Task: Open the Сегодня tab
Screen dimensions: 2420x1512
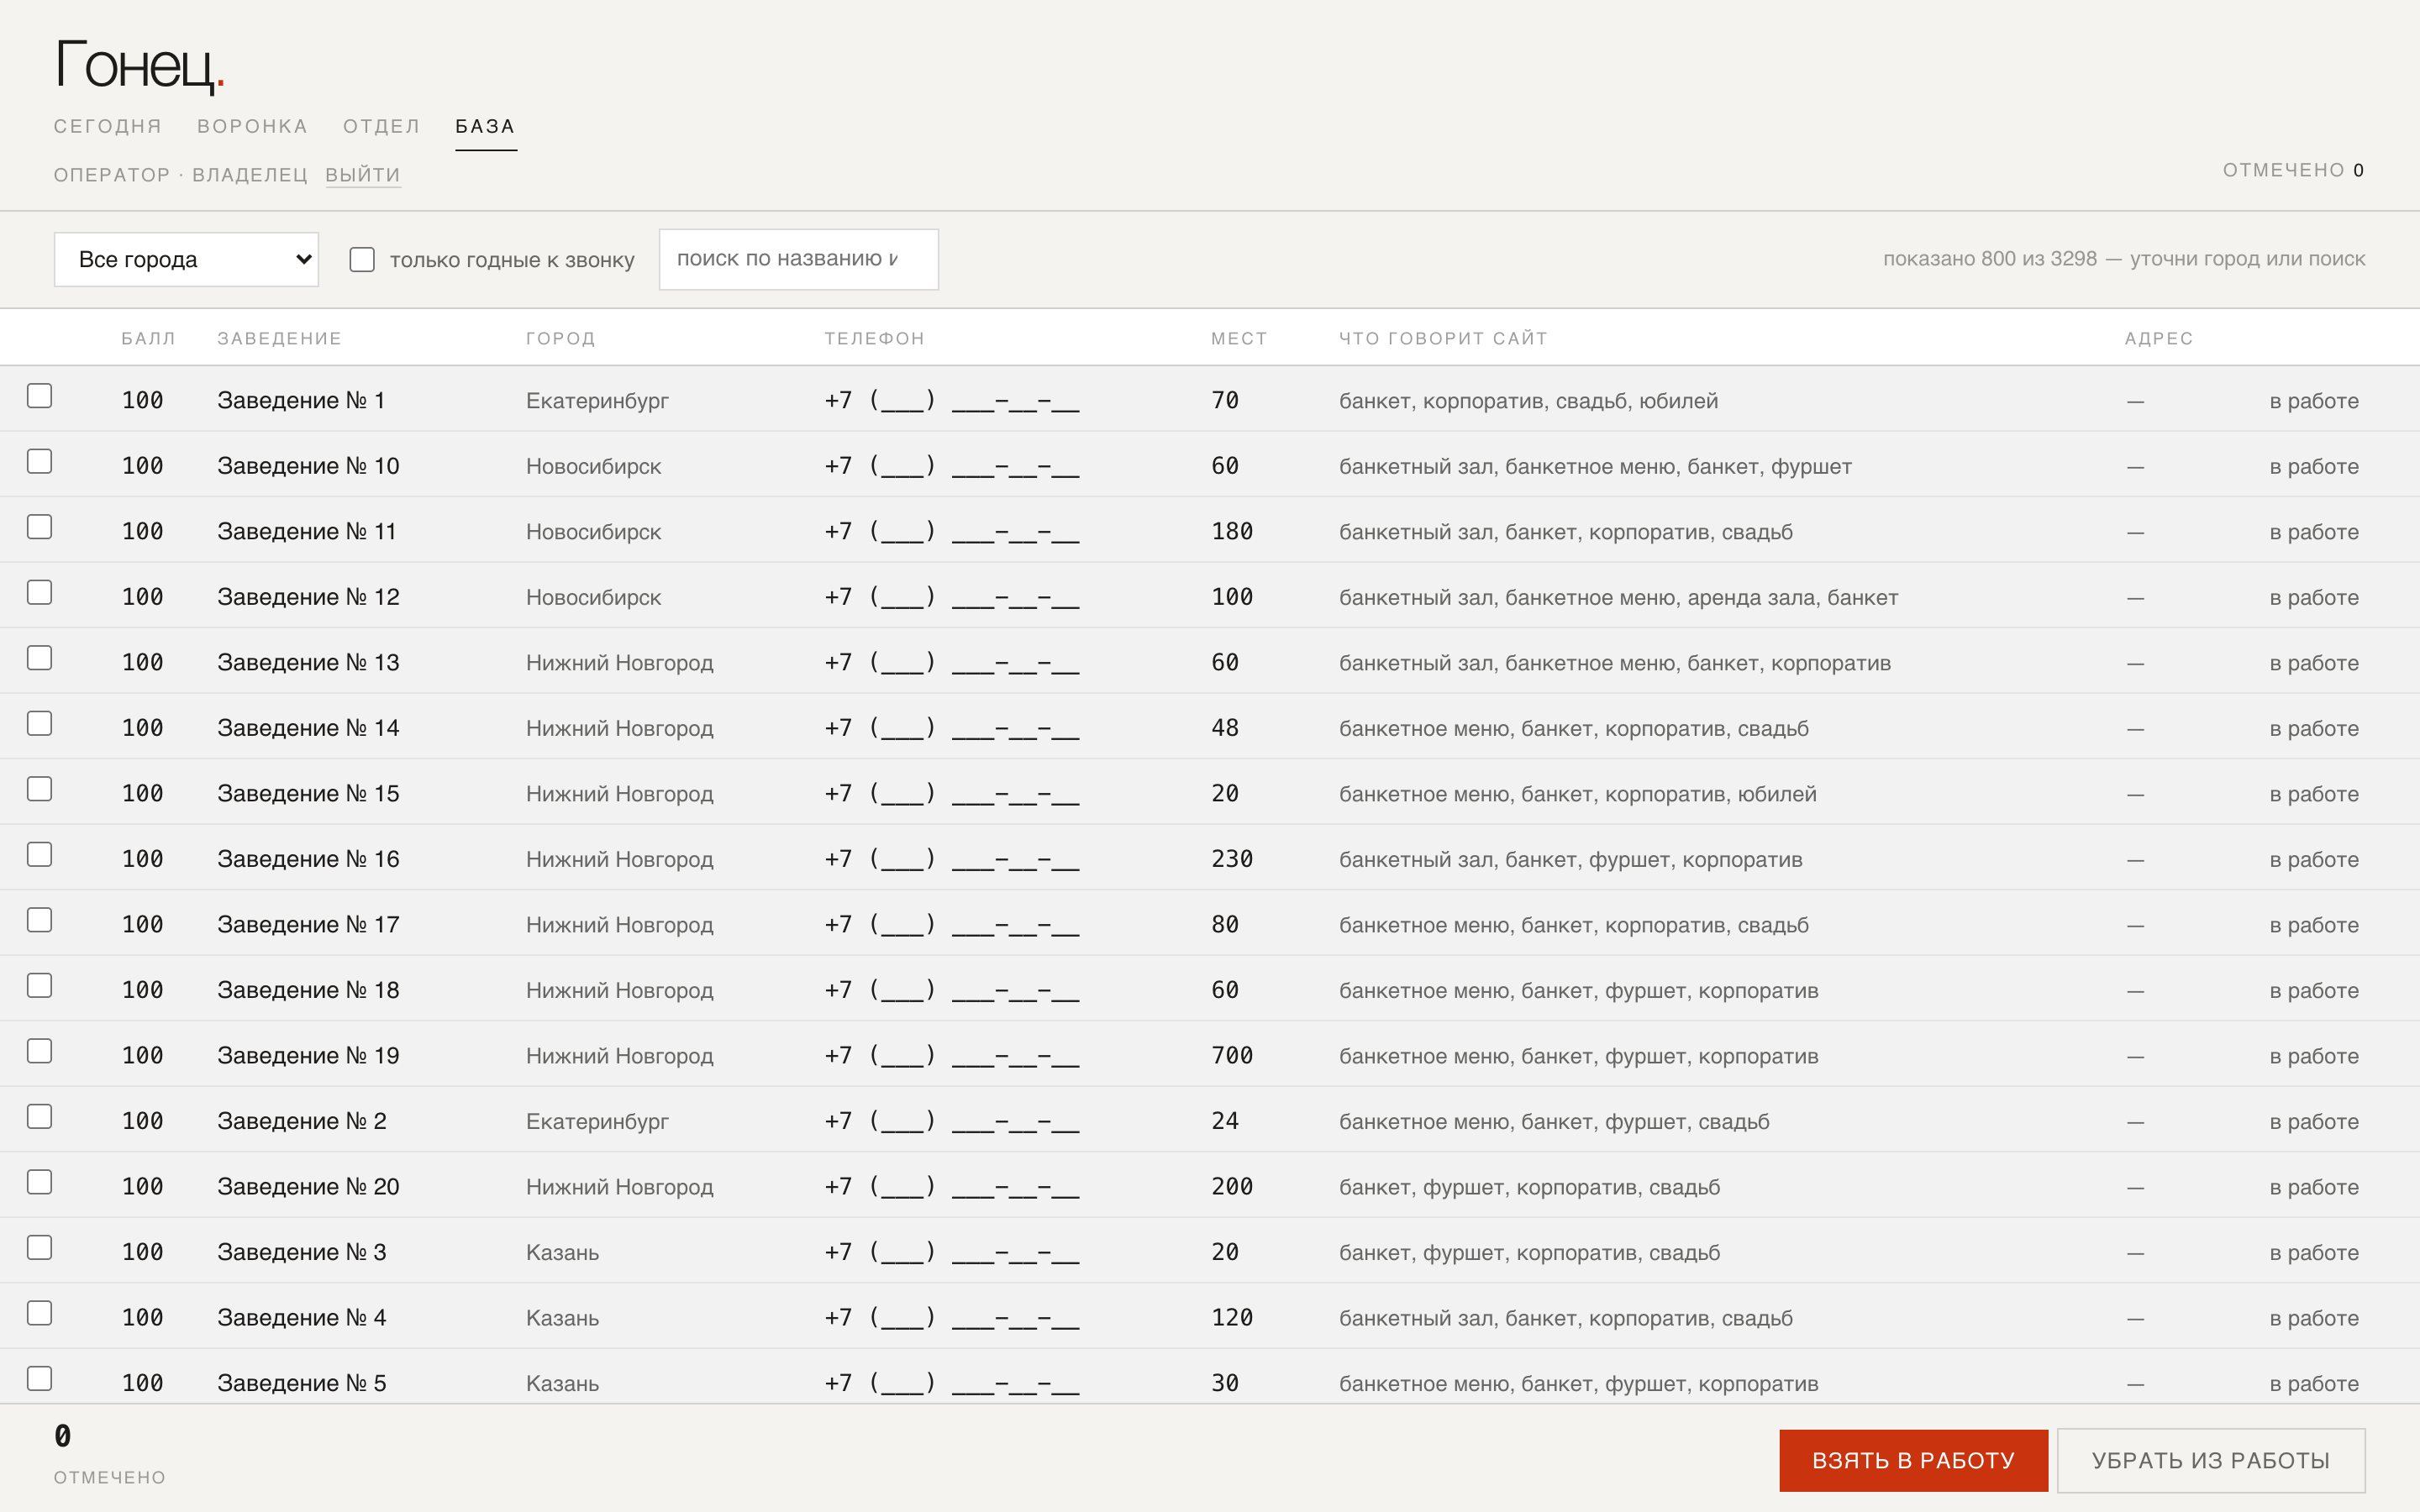Action: click(108, 126)
